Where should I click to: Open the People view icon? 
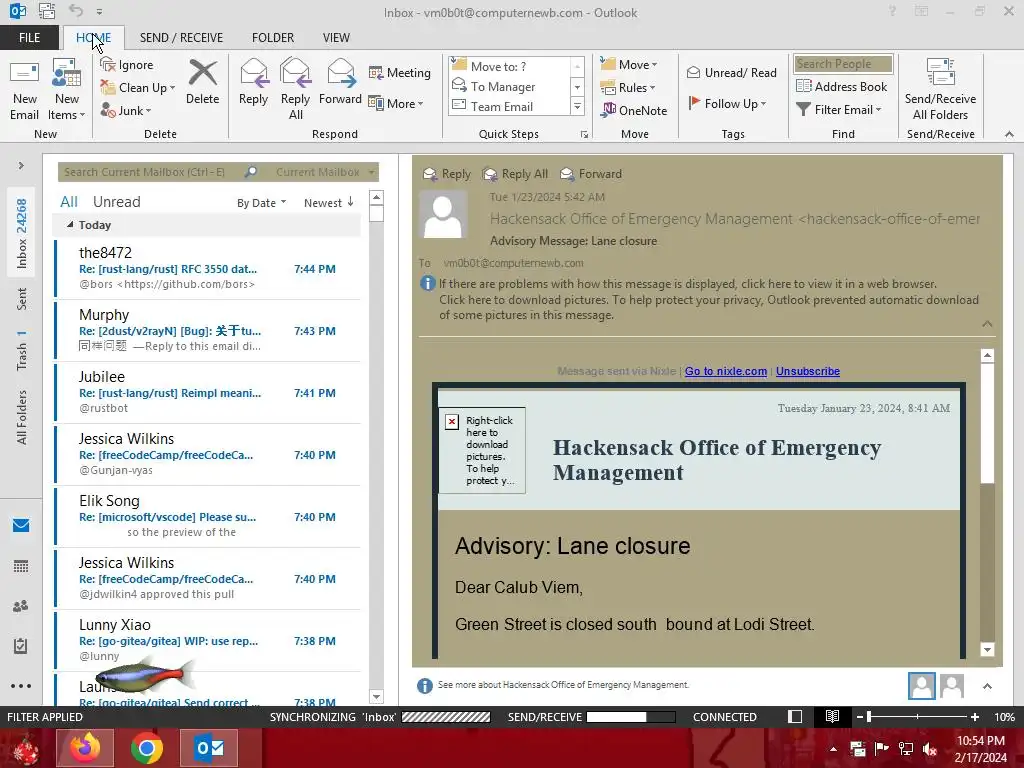[x=21, y=606]
